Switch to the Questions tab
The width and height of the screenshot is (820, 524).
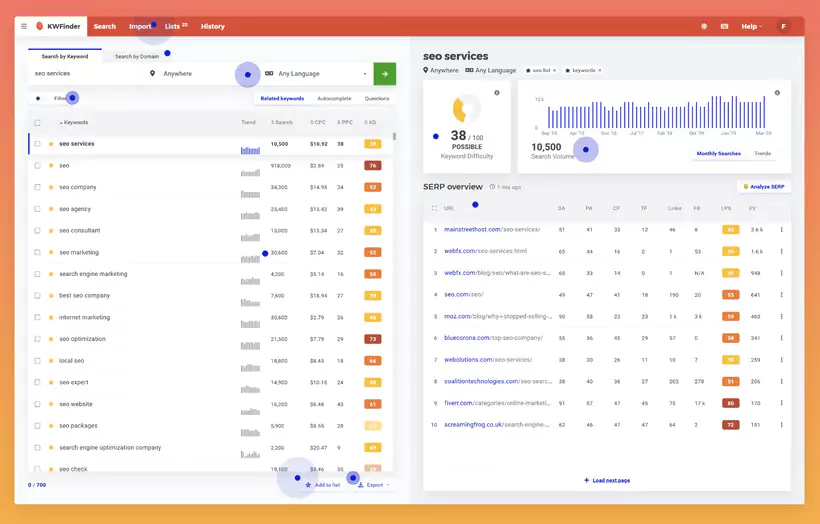[377, 98]
